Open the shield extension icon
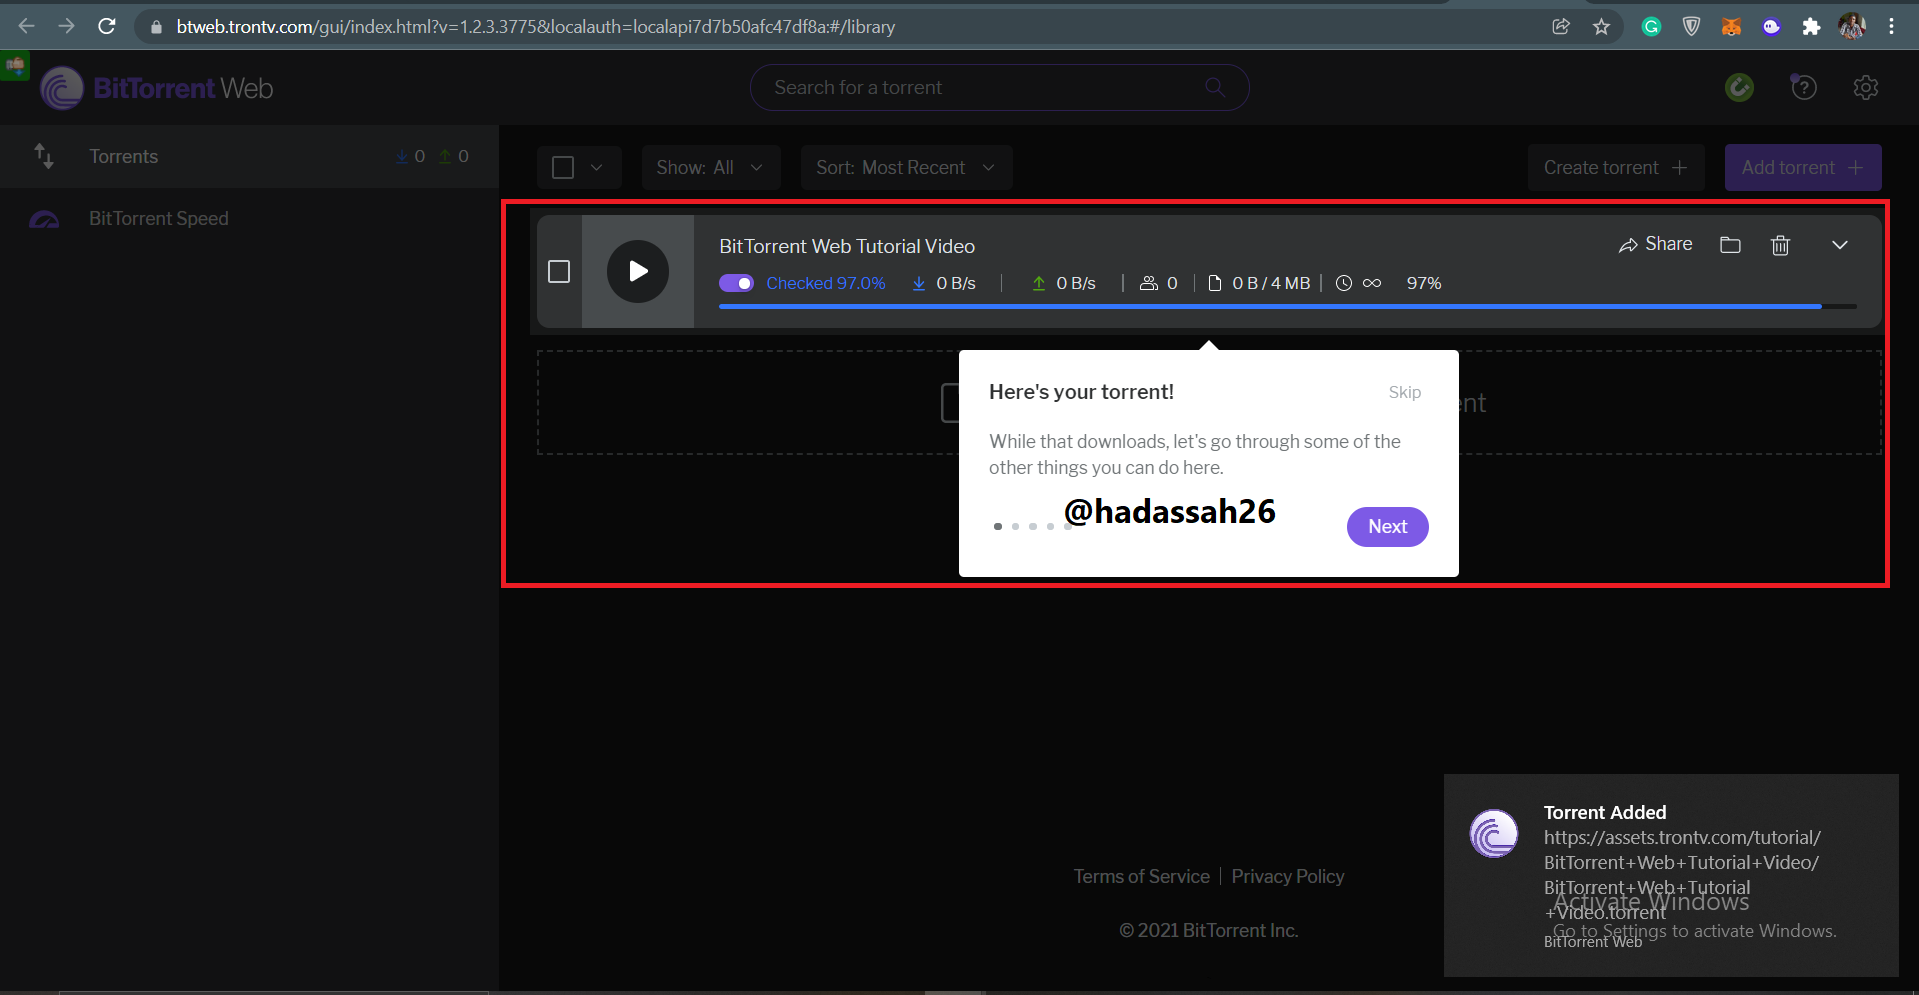Image resolution: width=1919 pixels, height=995 pixels. point(1691,27)
